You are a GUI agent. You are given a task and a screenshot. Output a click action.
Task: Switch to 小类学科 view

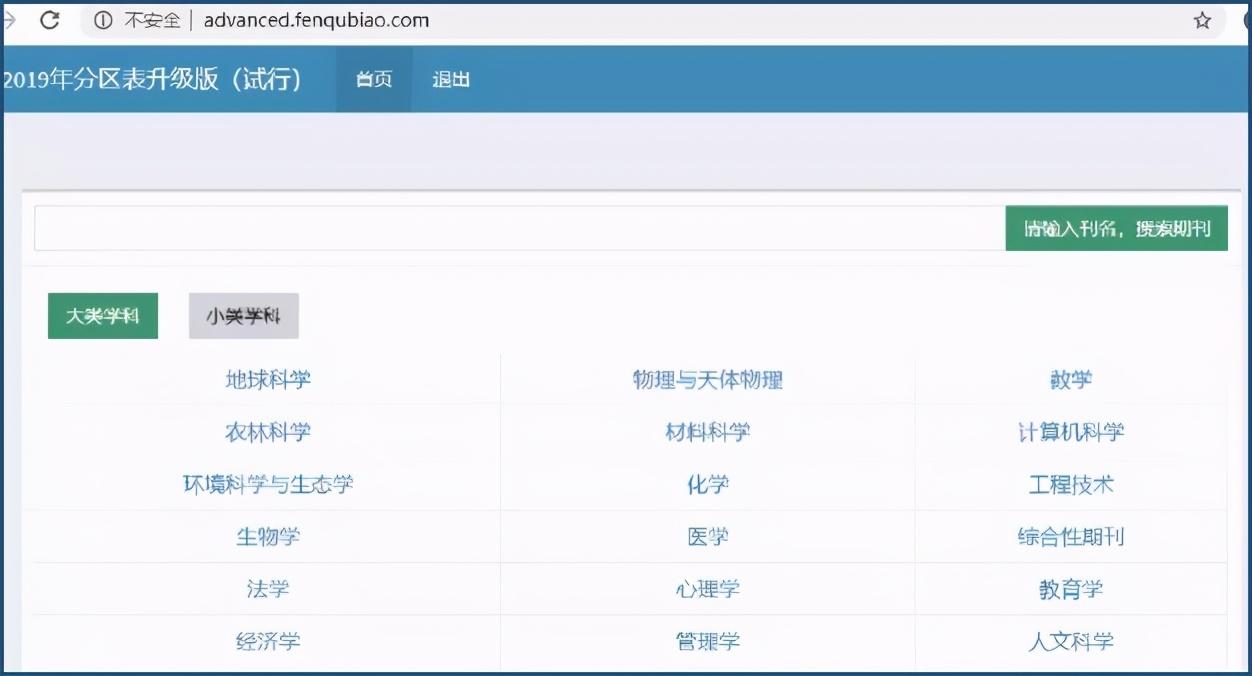pyautogui.click(x=243, y=314)
